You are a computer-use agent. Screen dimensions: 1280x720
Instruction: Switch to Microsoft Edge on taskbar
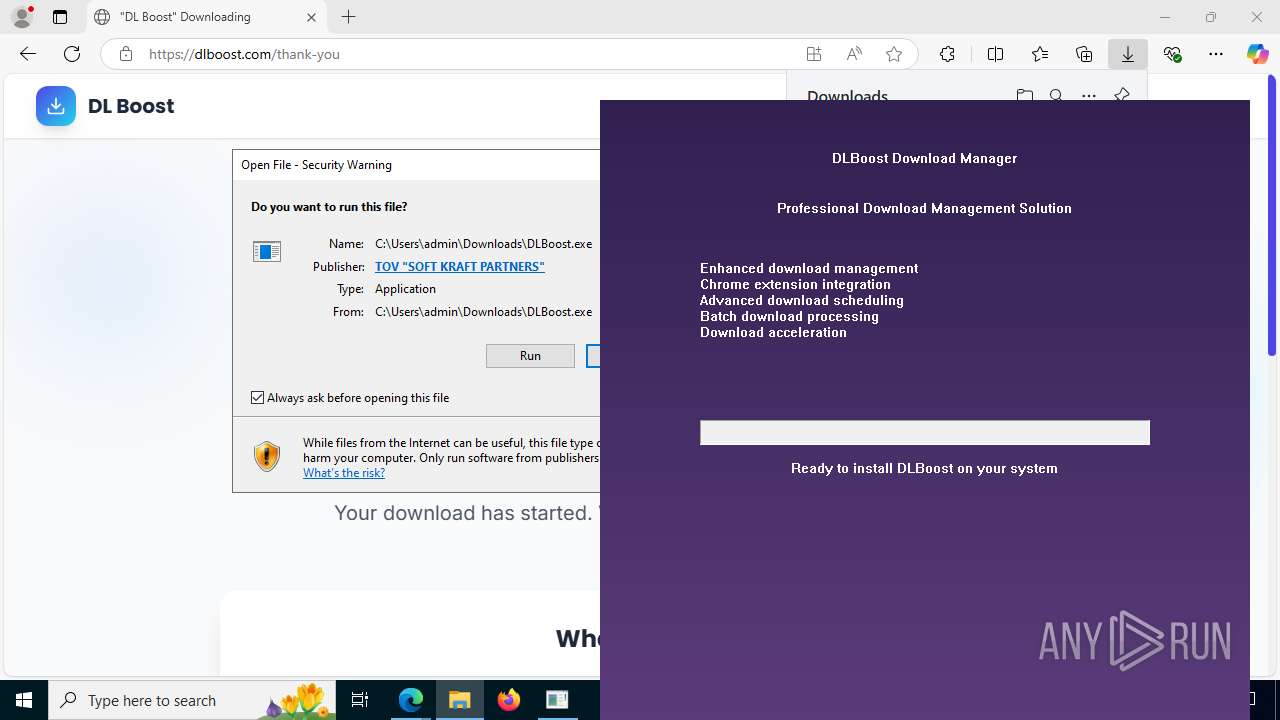click(x=411, y=700)
